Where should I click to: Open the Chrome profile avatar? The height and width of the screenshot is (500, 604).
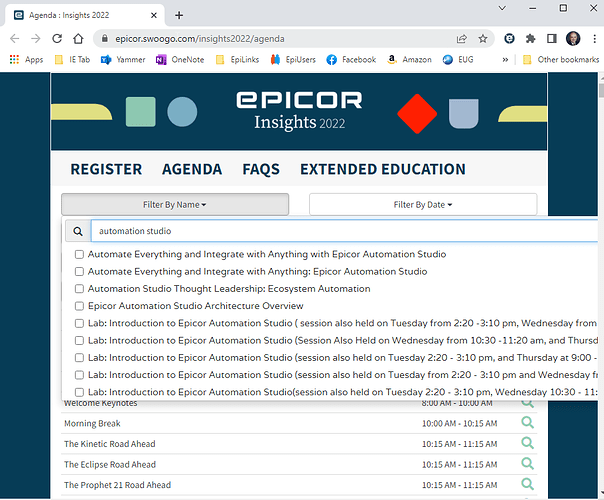(x=573, y=39)
